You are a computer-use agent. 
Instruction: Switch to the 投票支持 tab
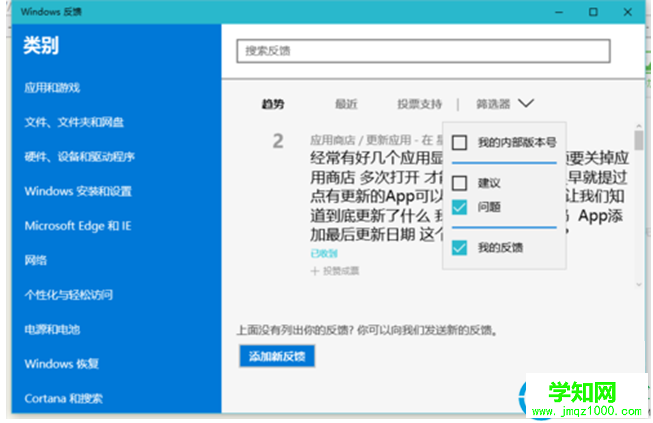[x=419, y=104]
